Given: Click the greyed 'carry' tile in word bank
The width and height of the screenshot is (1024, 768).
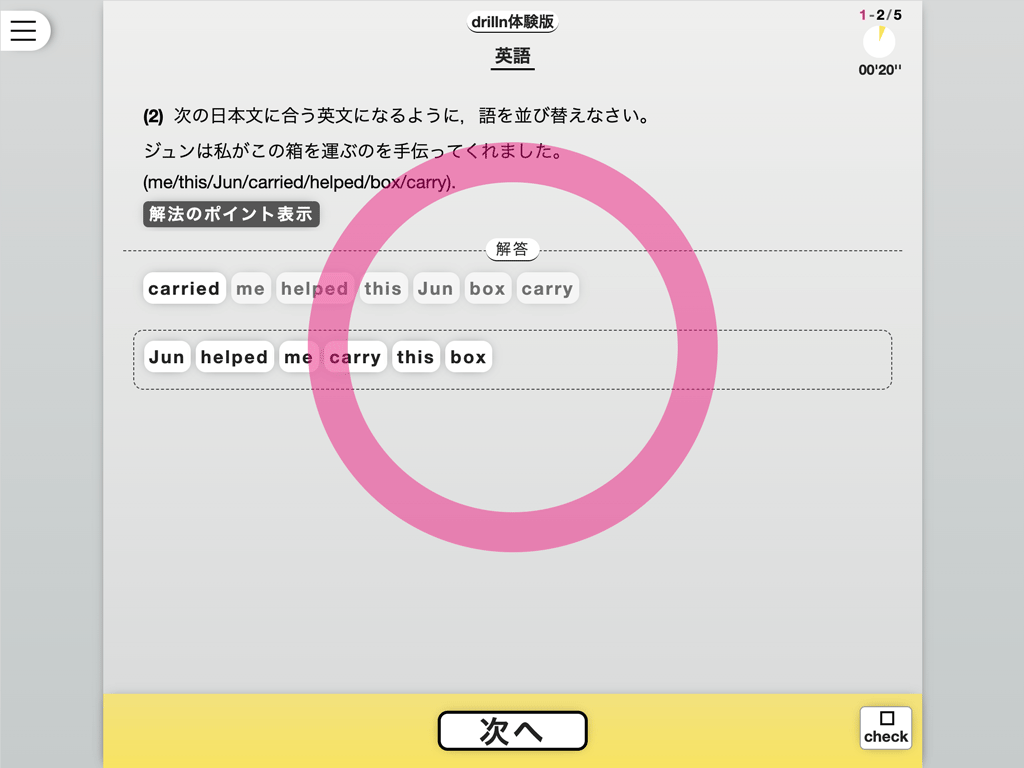Looking at the screenshot, I should click(x=547, y=289).
